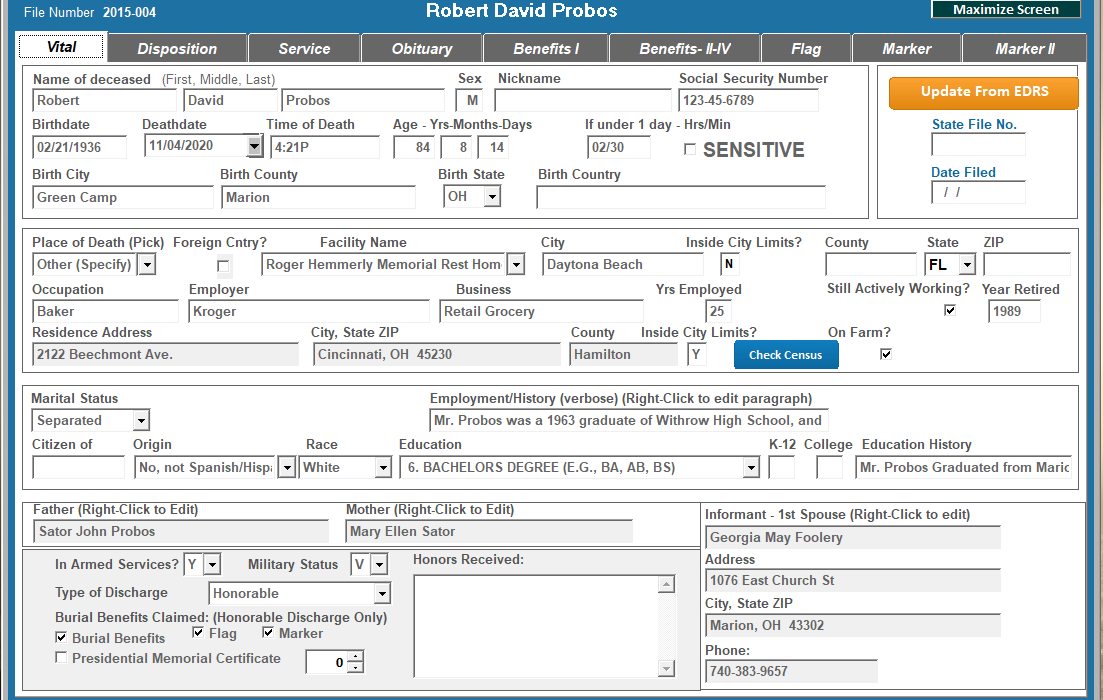The height and width of the screenshot is (700, 1103).
Task: Enable Presidential Memorial Certificate checkbox
Action: 62,658
